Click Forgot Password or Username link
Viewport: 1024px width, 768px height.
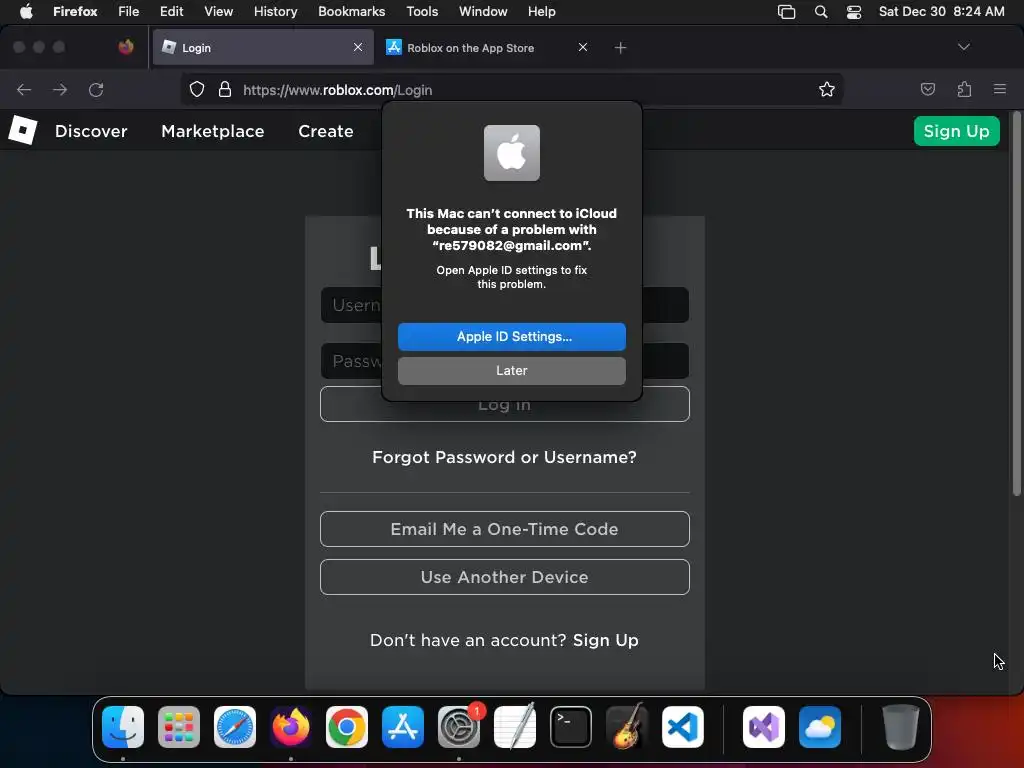pos(504,457)
